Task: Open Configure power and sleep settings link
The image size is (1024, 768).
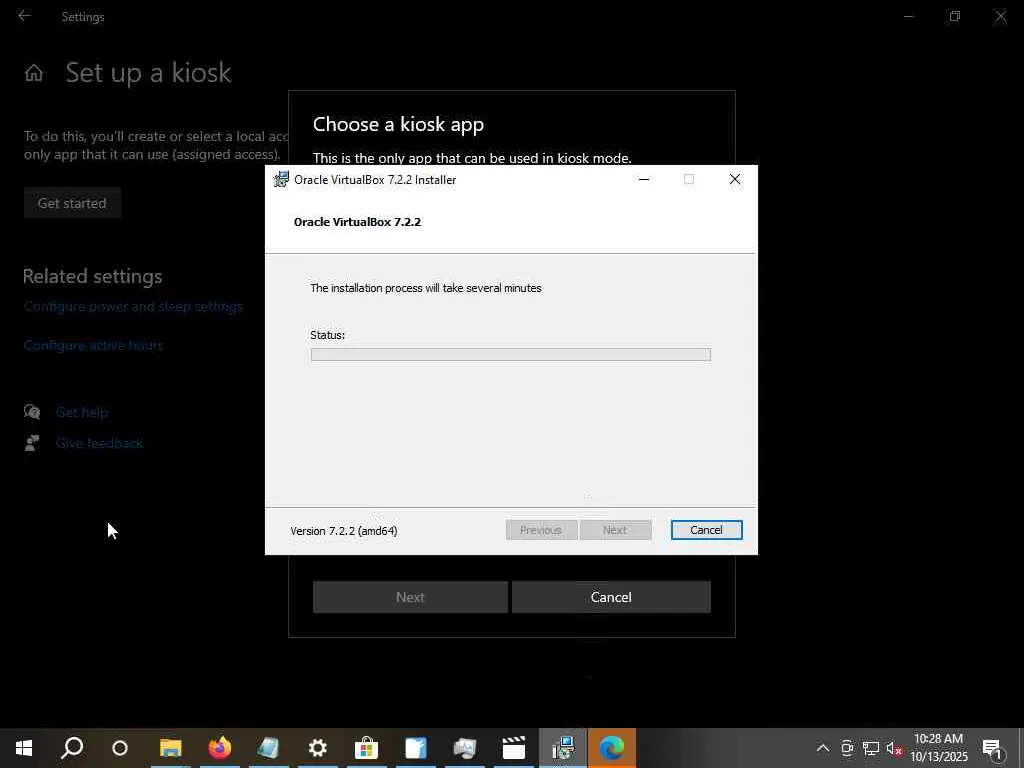Action: pyautogui.click(x=133, y=306)
